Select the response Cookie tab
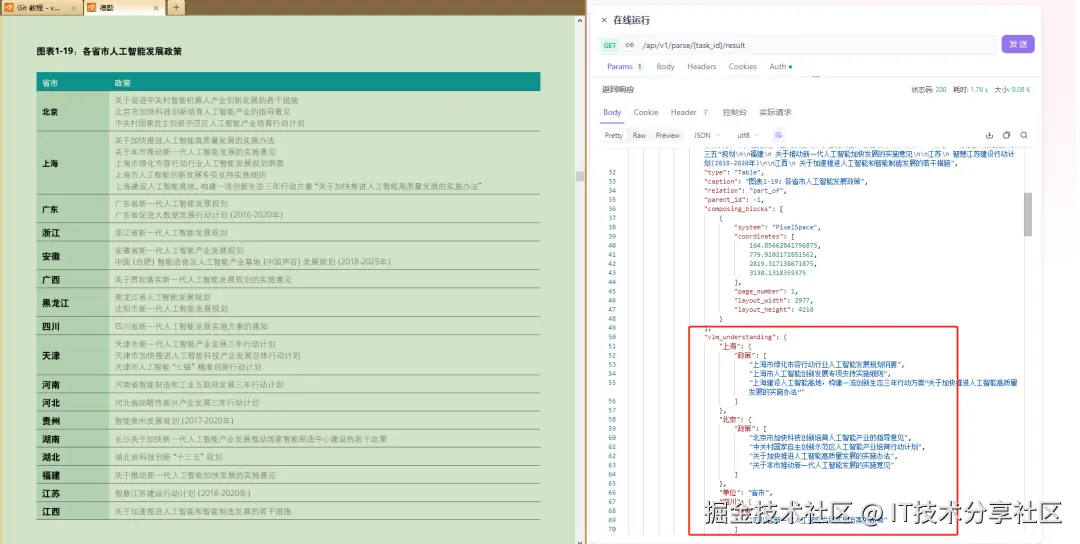Screen dimensions: 1080x544 coord(645,112)
